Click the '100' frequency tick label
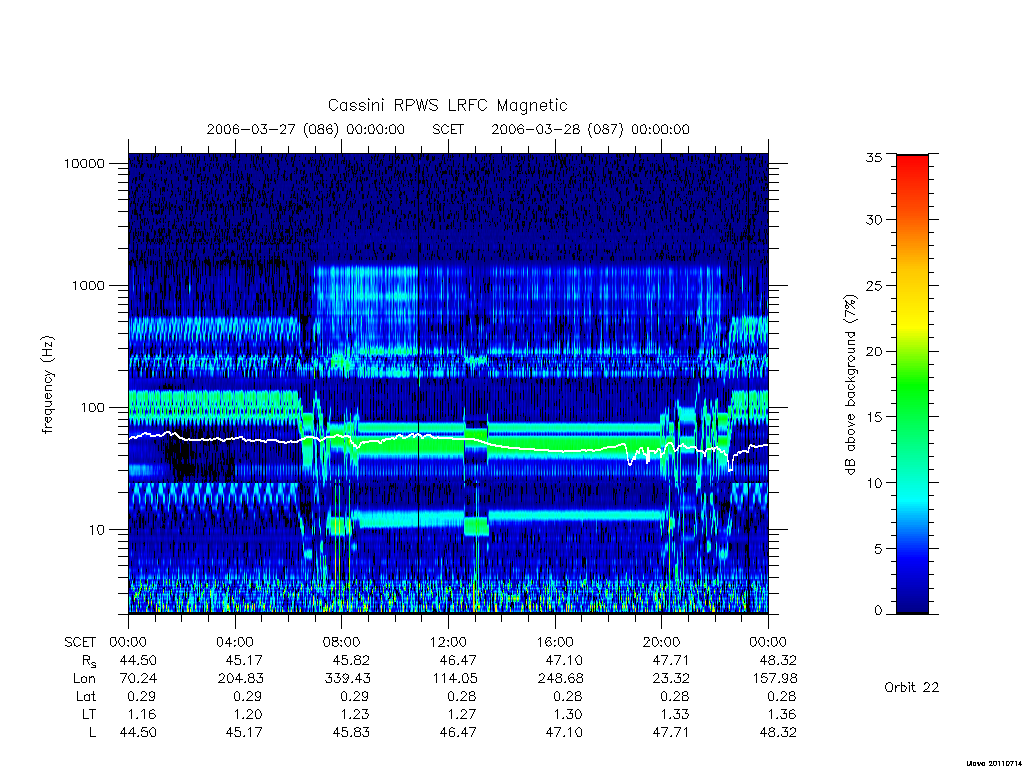Image resolution: width=1024 pixels, height=768 pixels. click(92, 408)
